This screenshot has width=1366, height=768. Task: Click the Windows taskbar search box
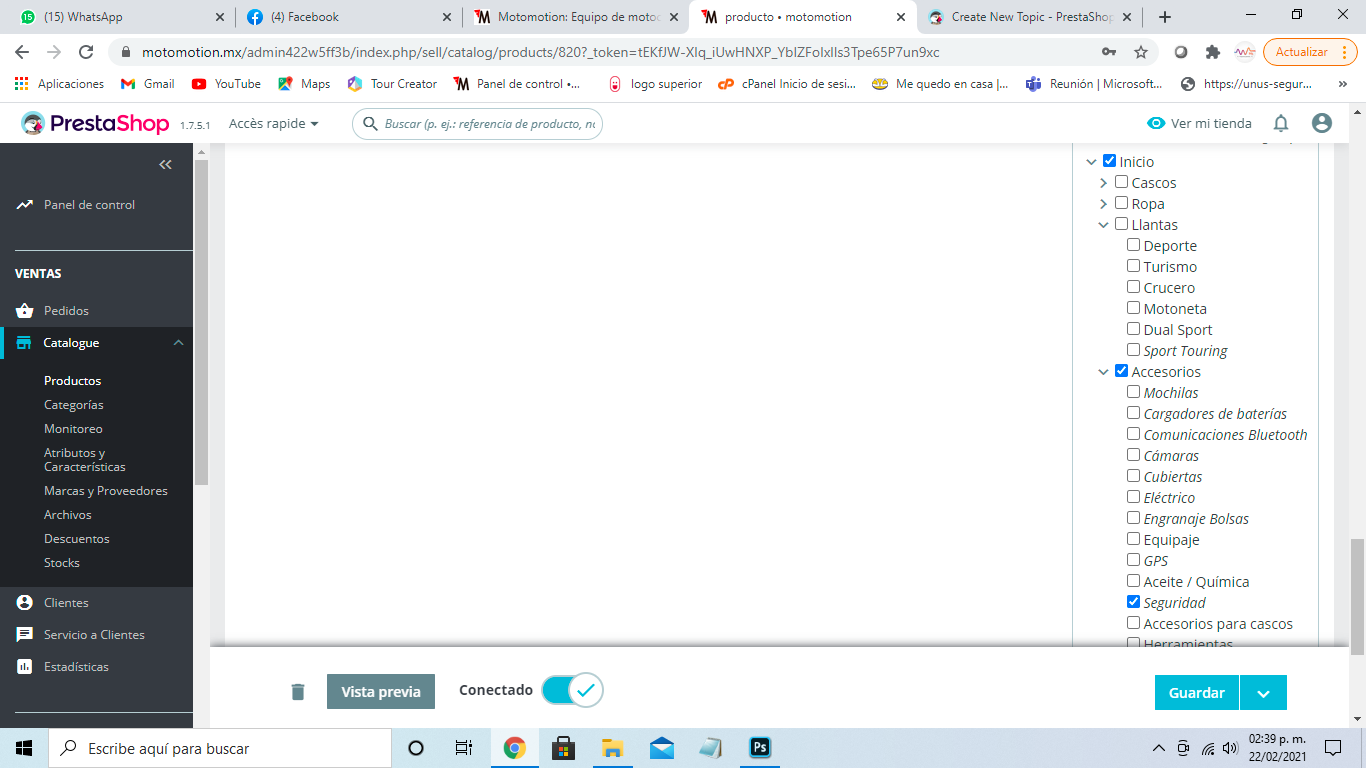click(x=219, y=748)
